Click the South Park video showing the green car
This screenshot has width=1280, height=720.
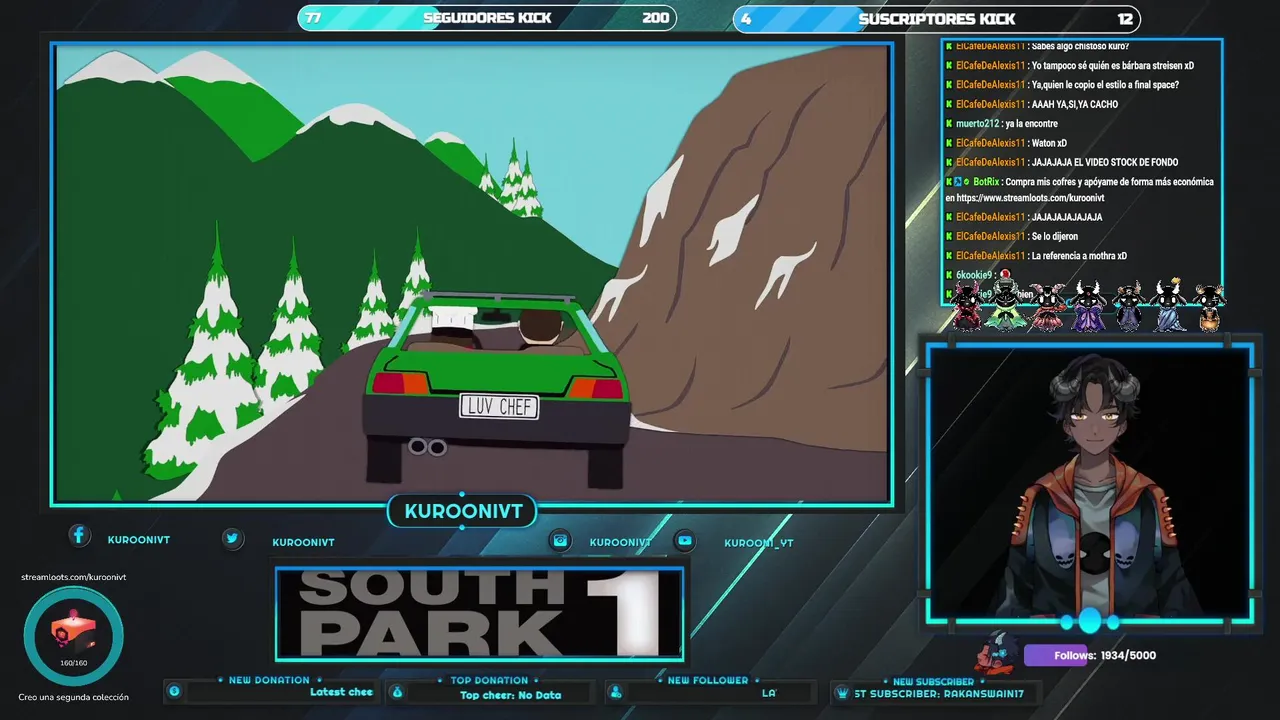coord(472,273)
